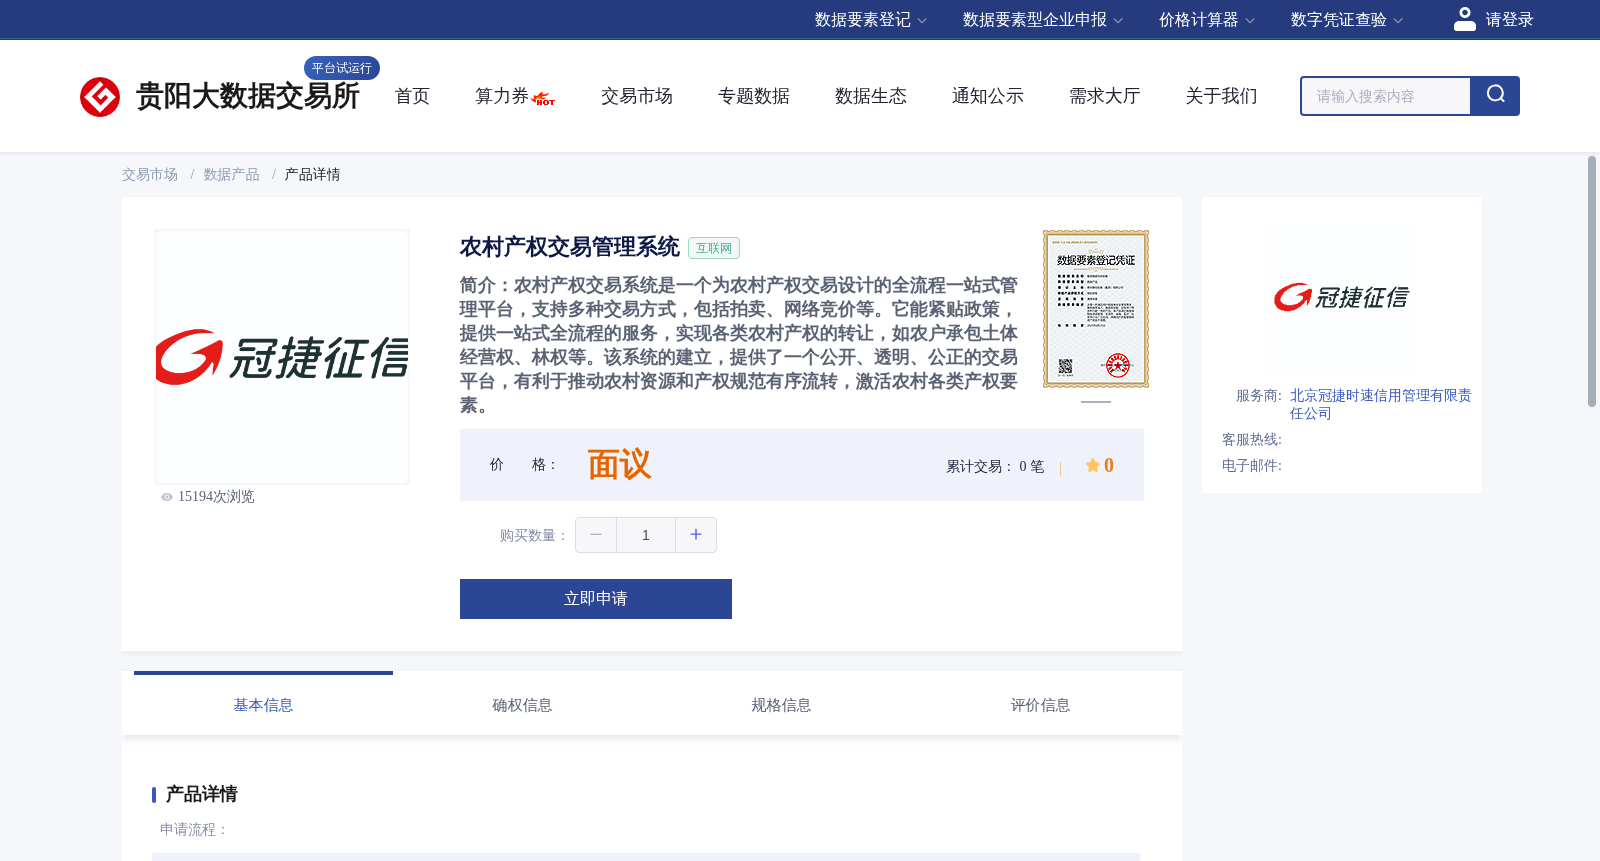Switch to the 确权信息 tab
Viewport: 1600px width, 861px height.
tap(522, 705)
